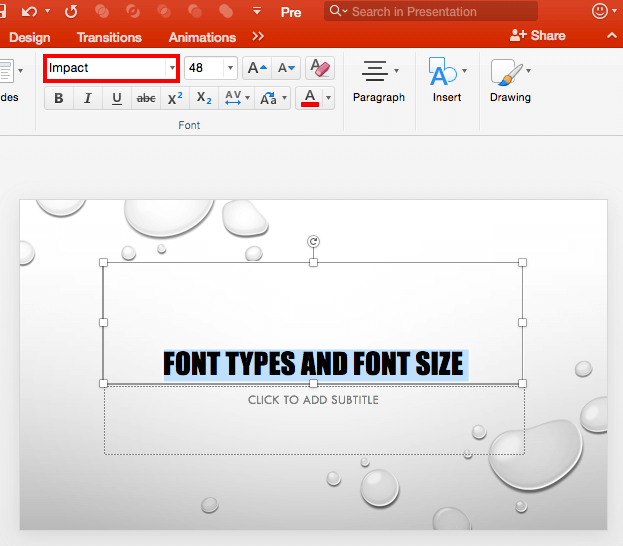Viewport: 623px width, 546px height.
Task: Click the Decrease Font Size button
Action: pyautogui.click(x=287, y=68)
